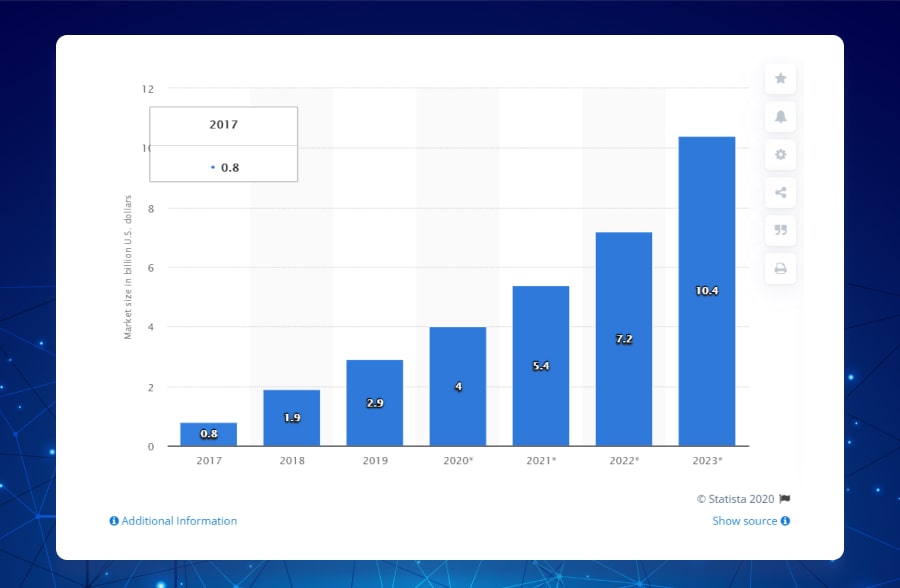This screenshot has width=900, height=588.
Task: Select the 2017 bar labeled 0.8
Action: click(208, 434)
